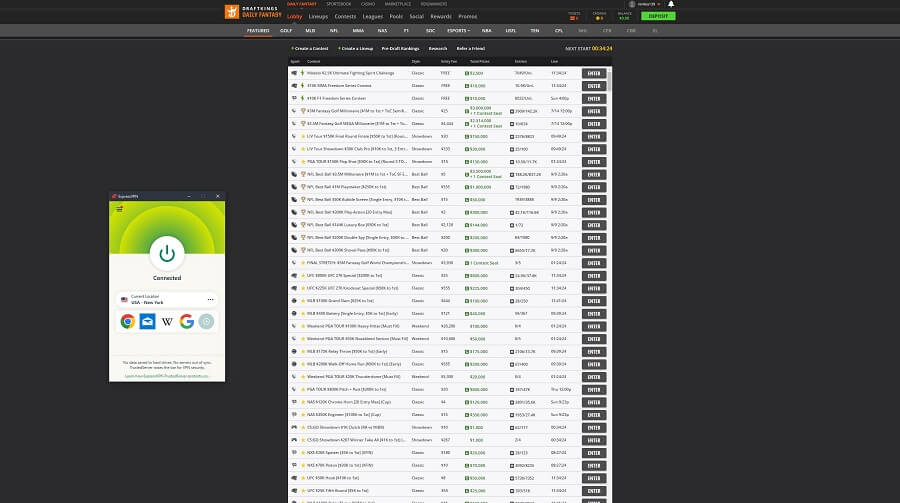Switch to the Lineups nav item
The image size is (900, 503).
point(318,17)
